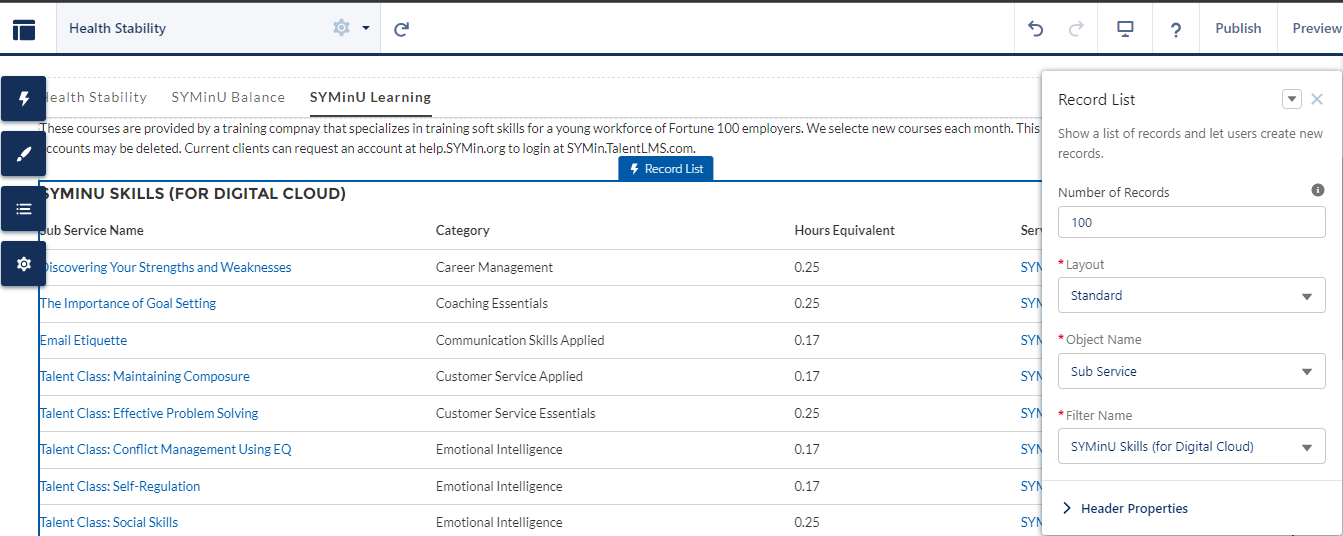Open the builder menu icon top-left
The width and height of the screenshot is (1343, 536).
24,29
